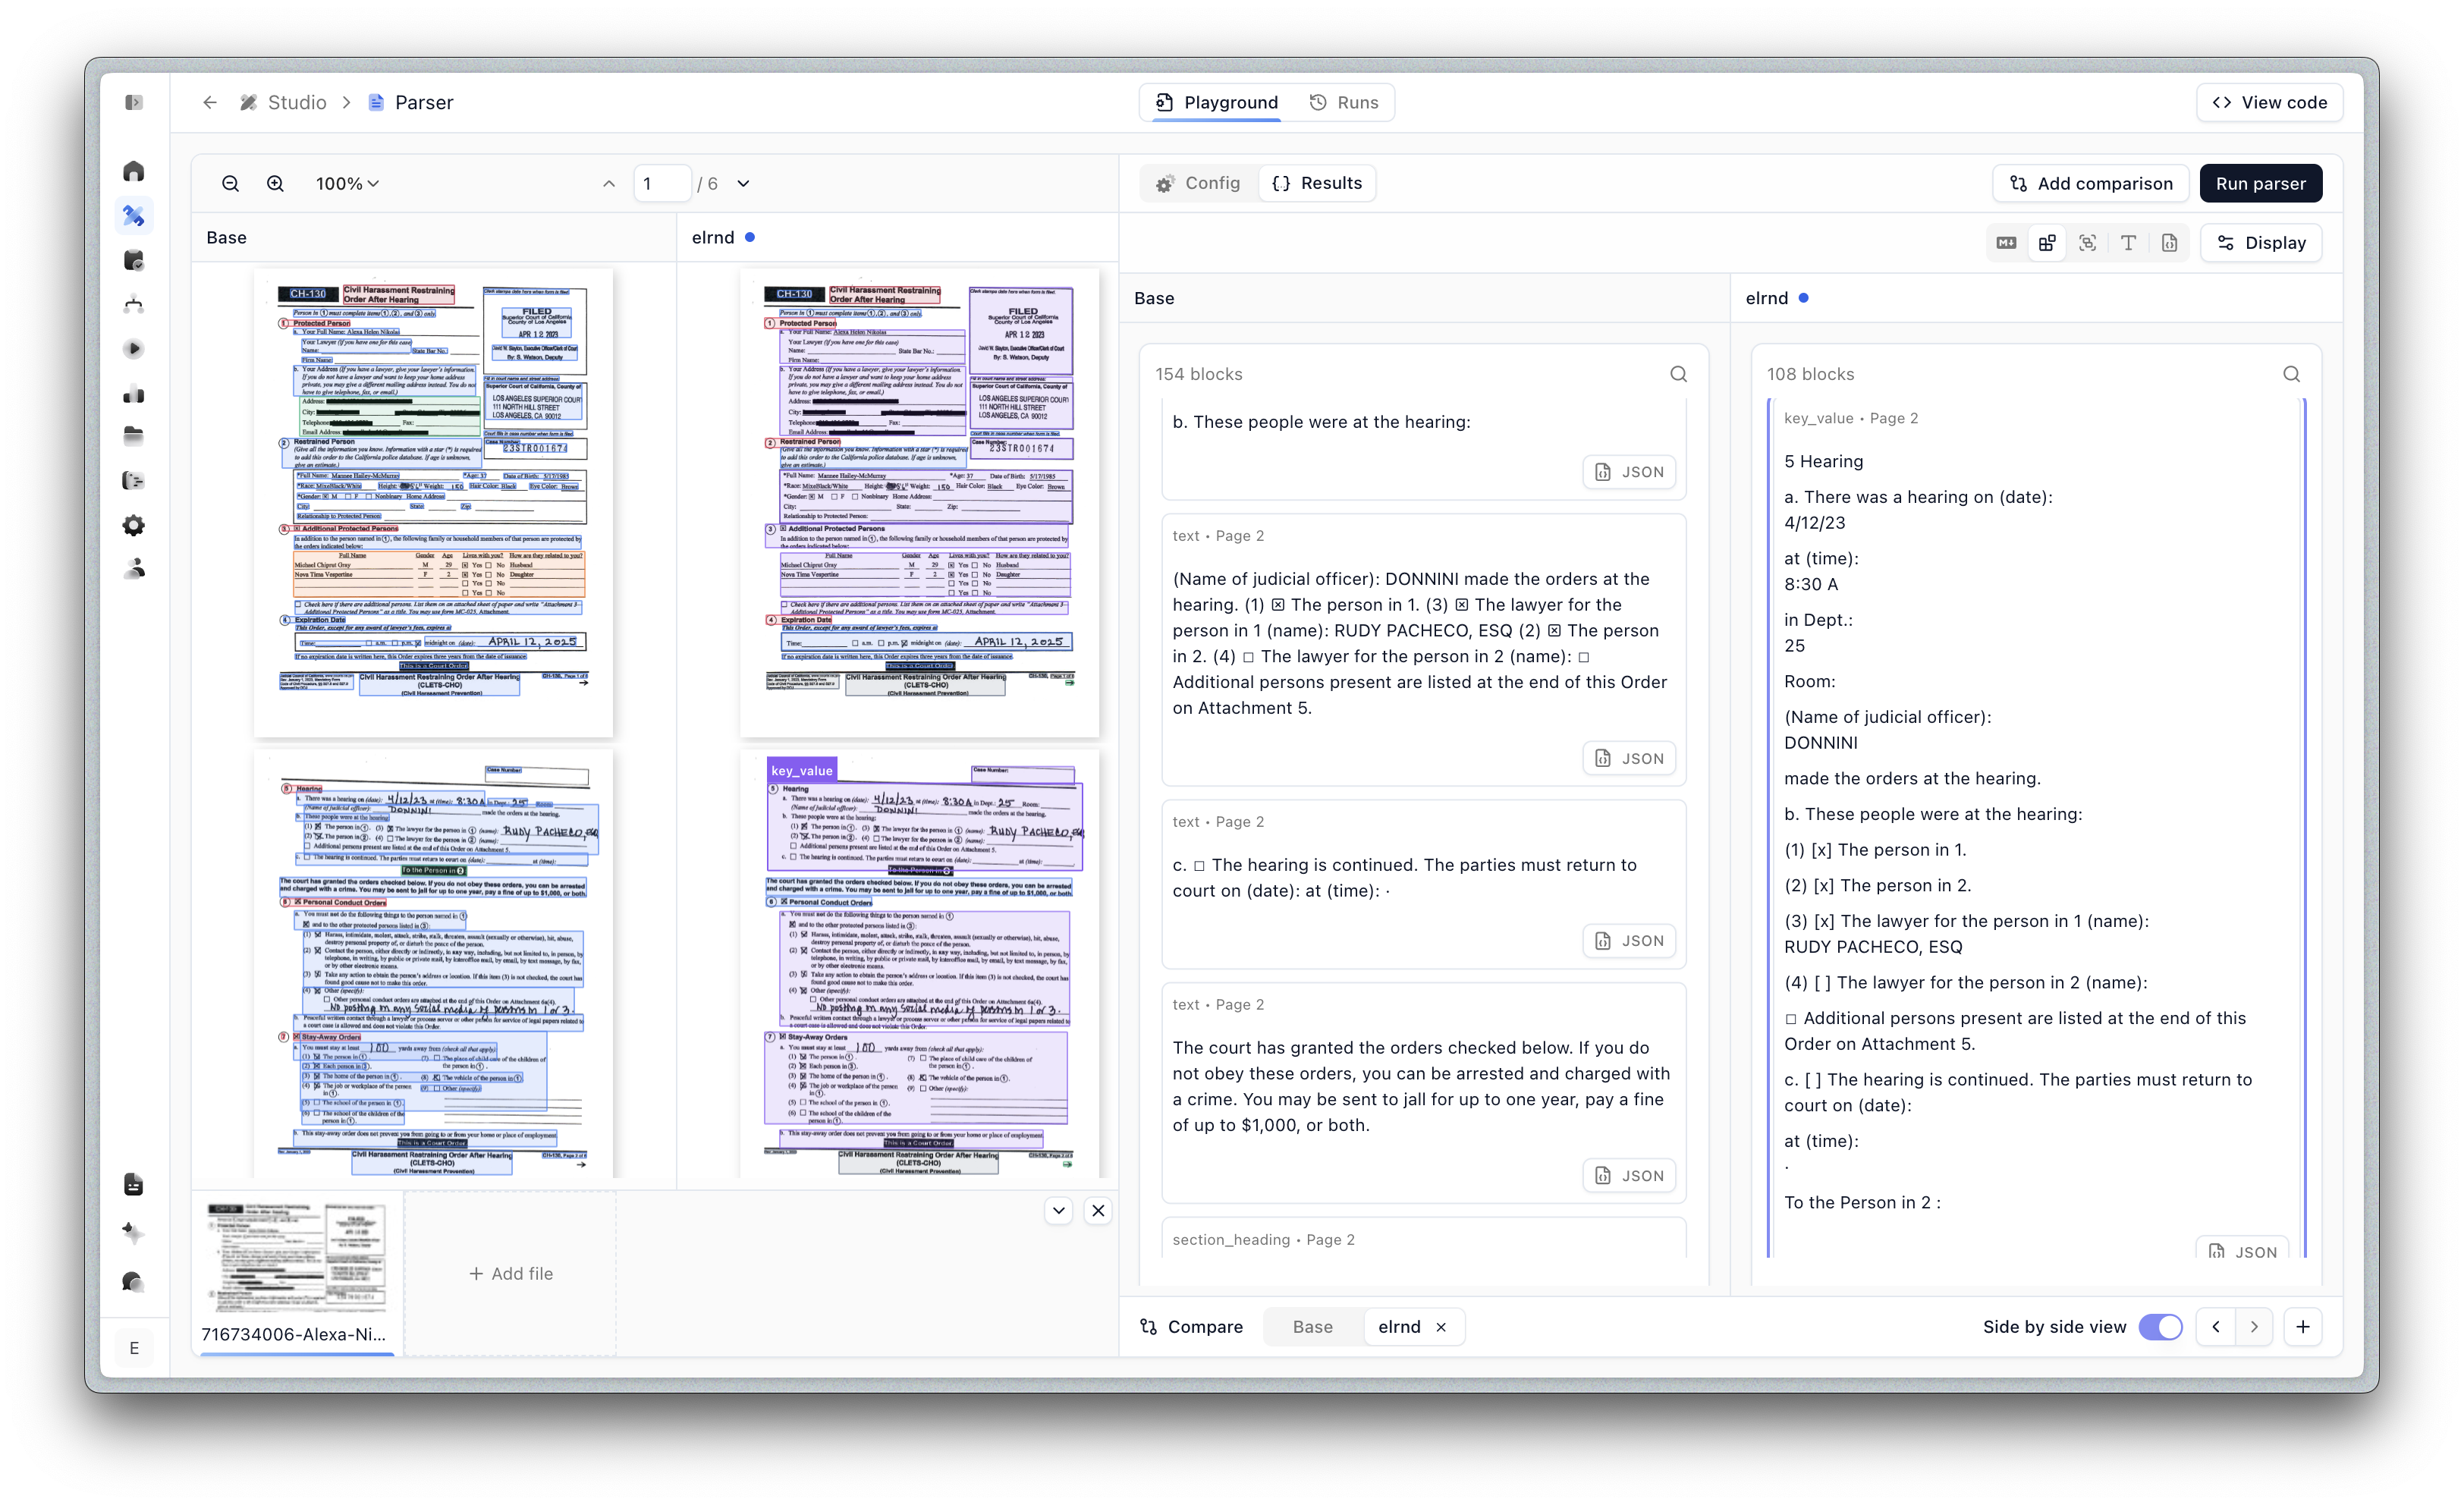Viewport: 2464px width, 1505px height.
Task: Search within the 154 blocks list
Action: 1679,374
